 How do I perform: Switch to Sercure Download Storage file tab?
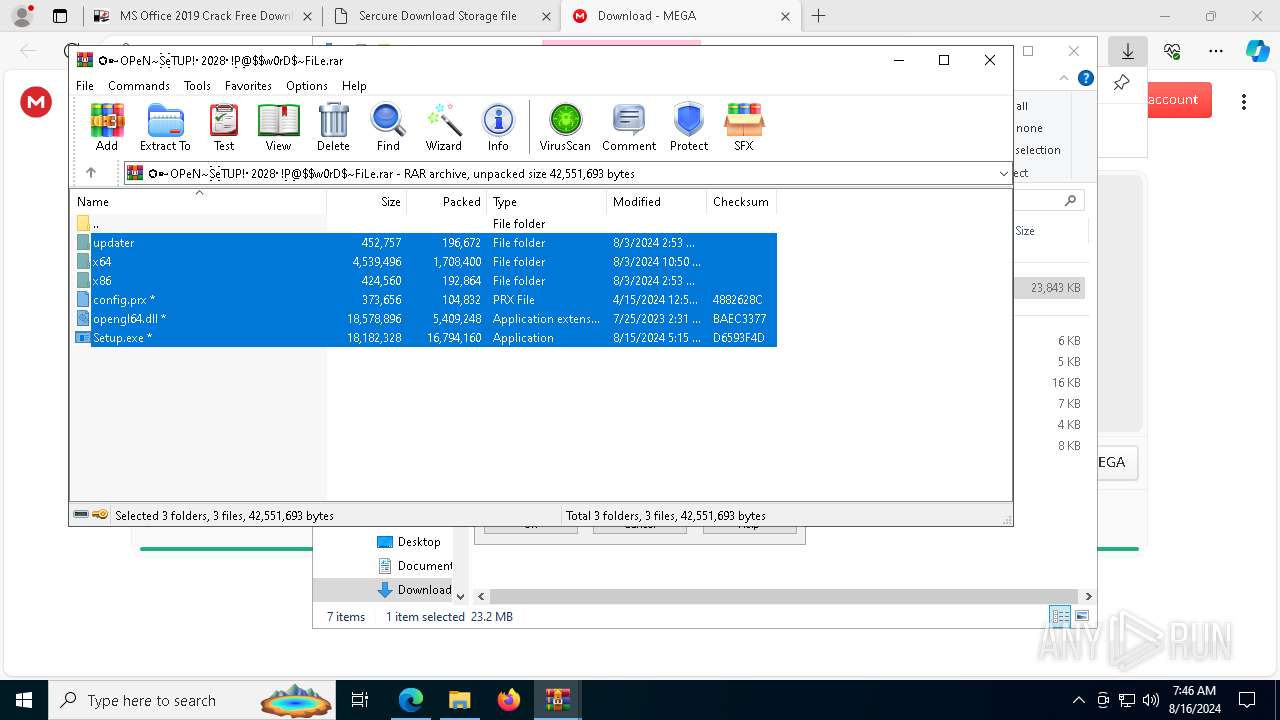pos(440,16)
